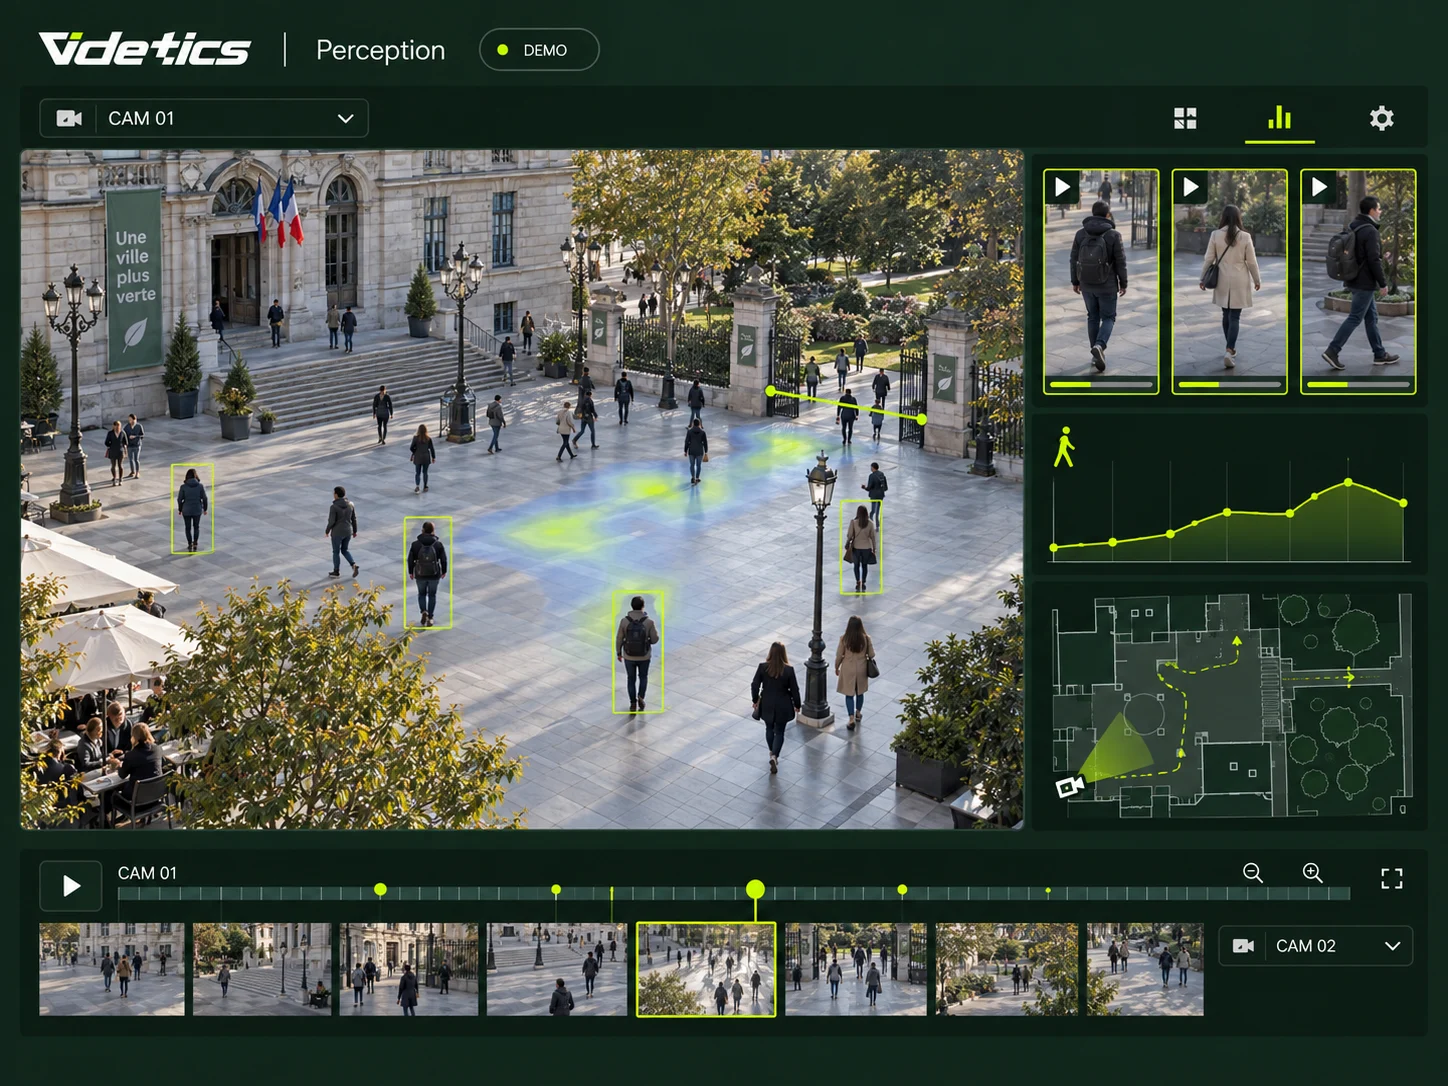The width and height of the screenshot is (1448, 1086).
Task: Open the grid layout view icon
Action: 1185,119
